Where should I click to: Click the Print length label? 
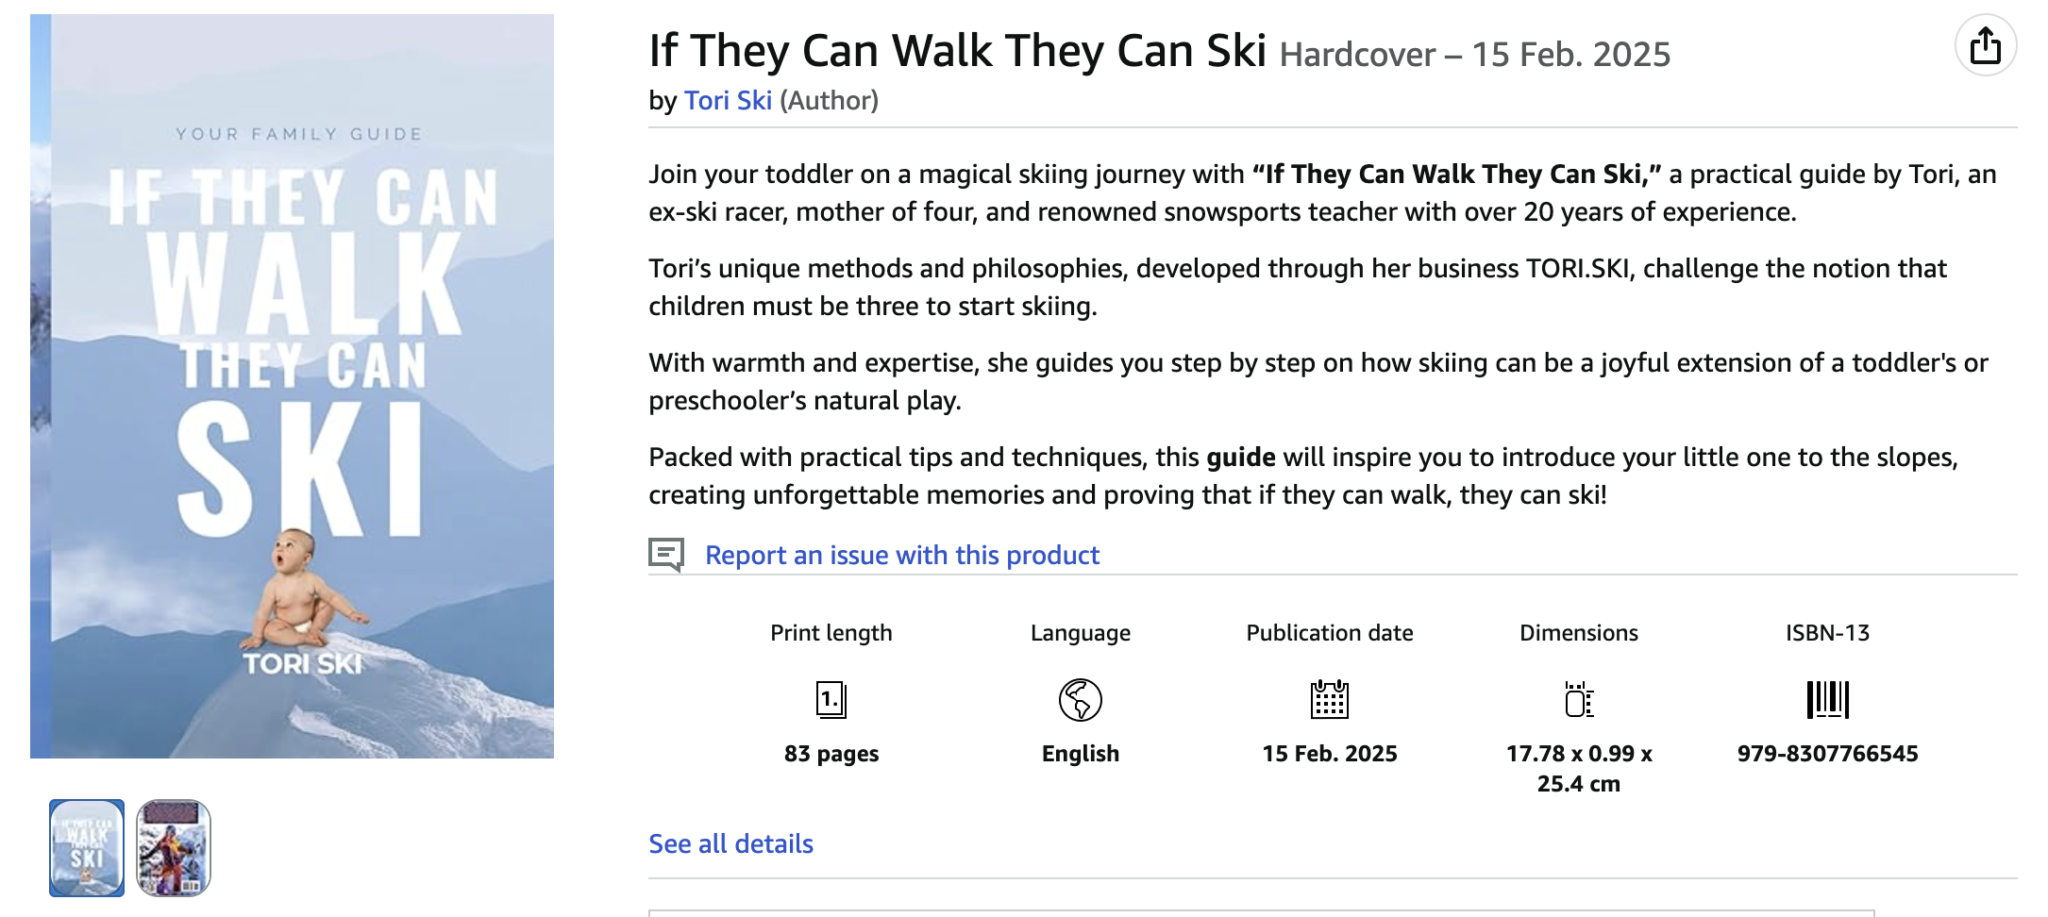click(x=831, y=633)
